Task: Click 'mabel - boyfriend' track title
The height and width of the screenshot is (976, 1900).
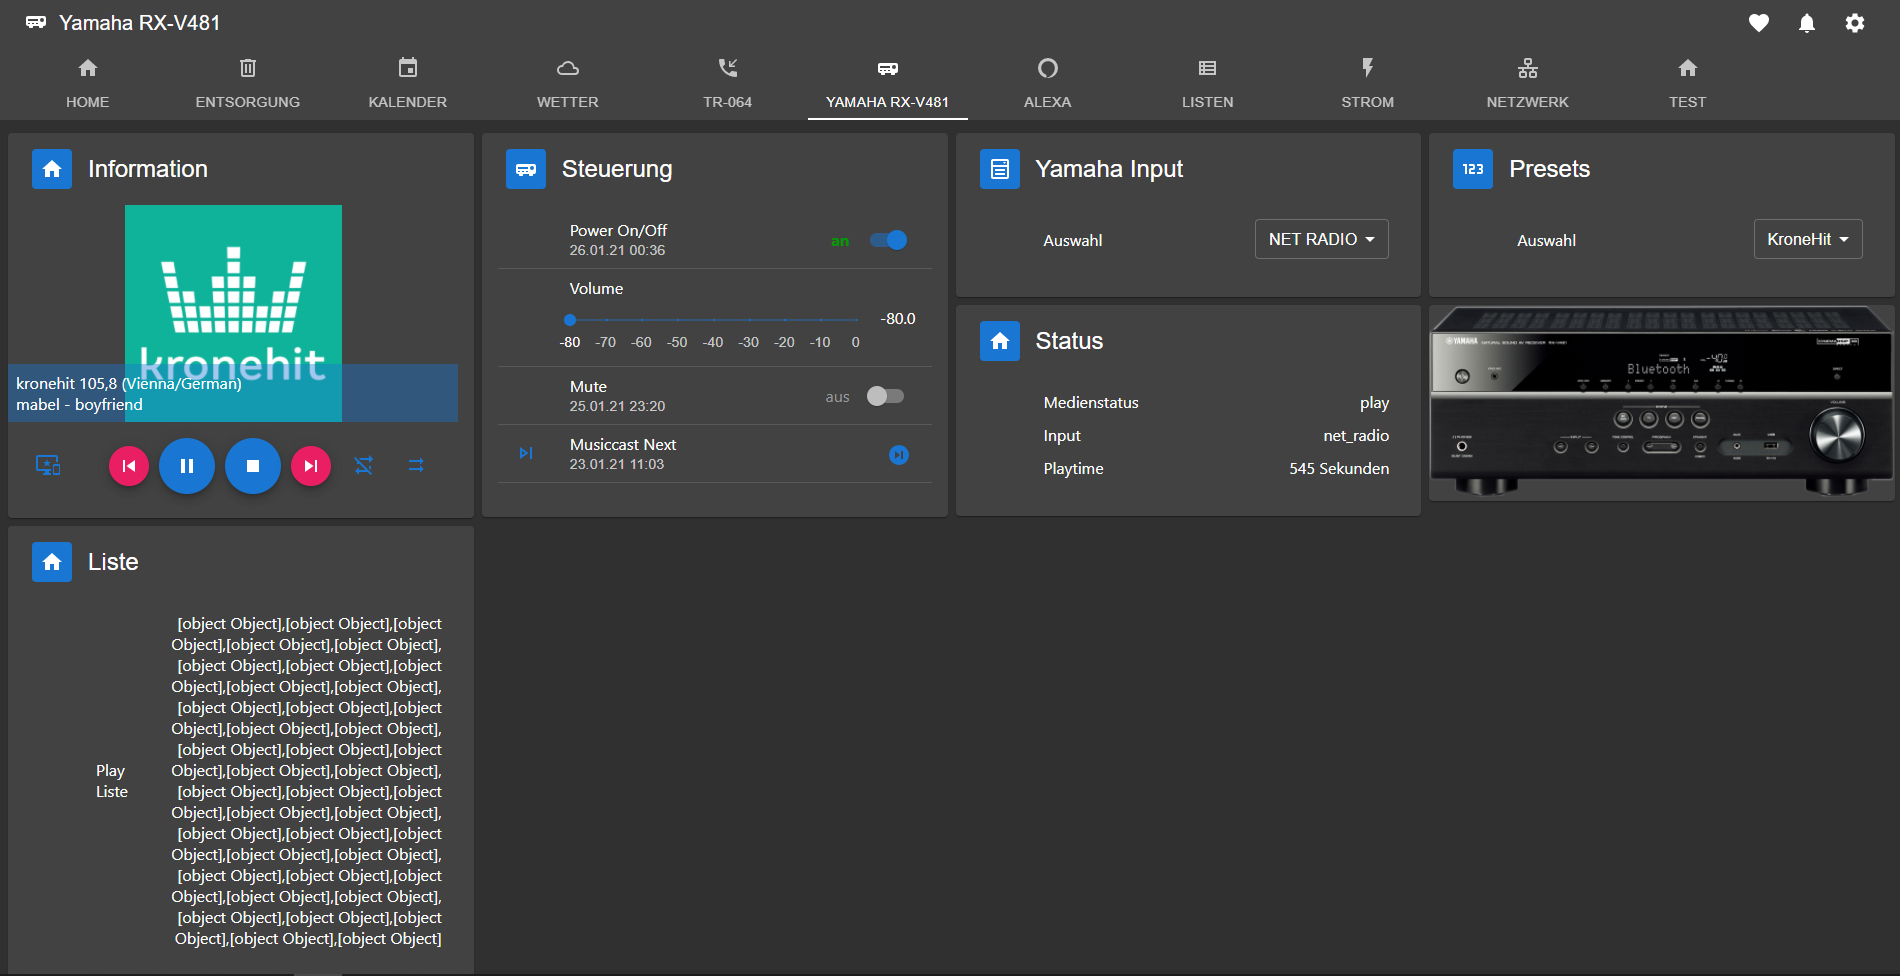Action: click(79, 404)
